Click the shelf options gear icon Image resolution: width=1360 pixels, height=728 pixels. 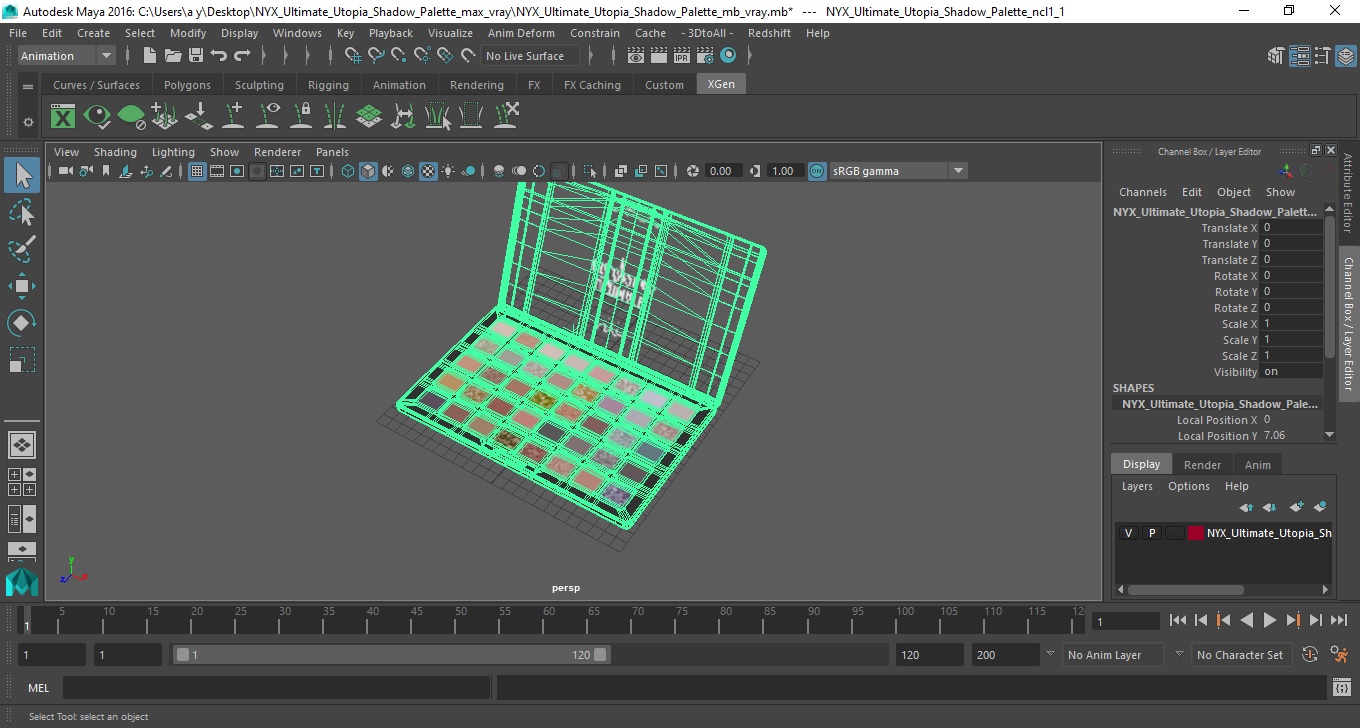pos(28,122)
